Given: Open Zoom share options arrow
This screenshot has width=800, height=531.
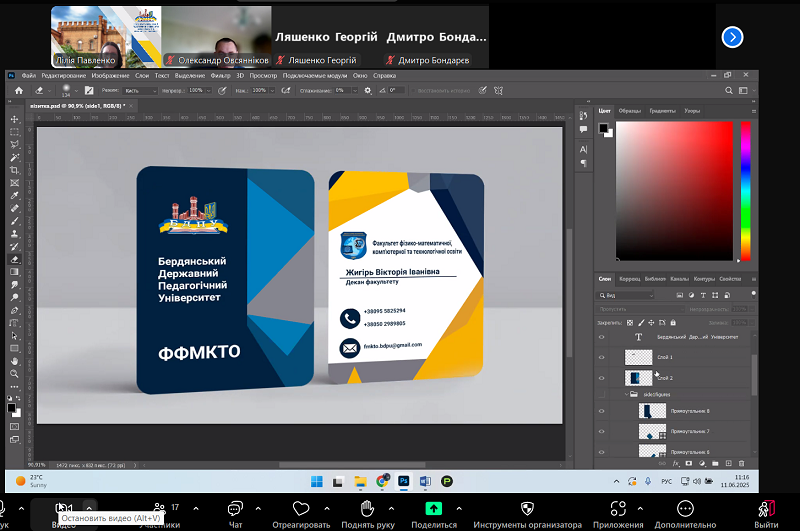Looking at the screenshot, I should click(459, 508).
